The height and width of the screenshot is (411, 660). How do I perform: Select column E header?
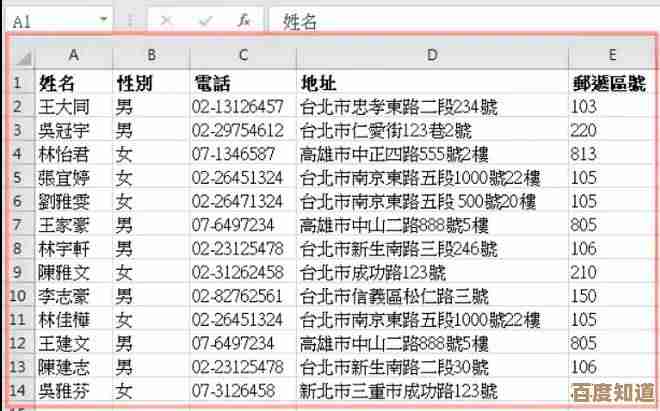click(x=612, y=57)
